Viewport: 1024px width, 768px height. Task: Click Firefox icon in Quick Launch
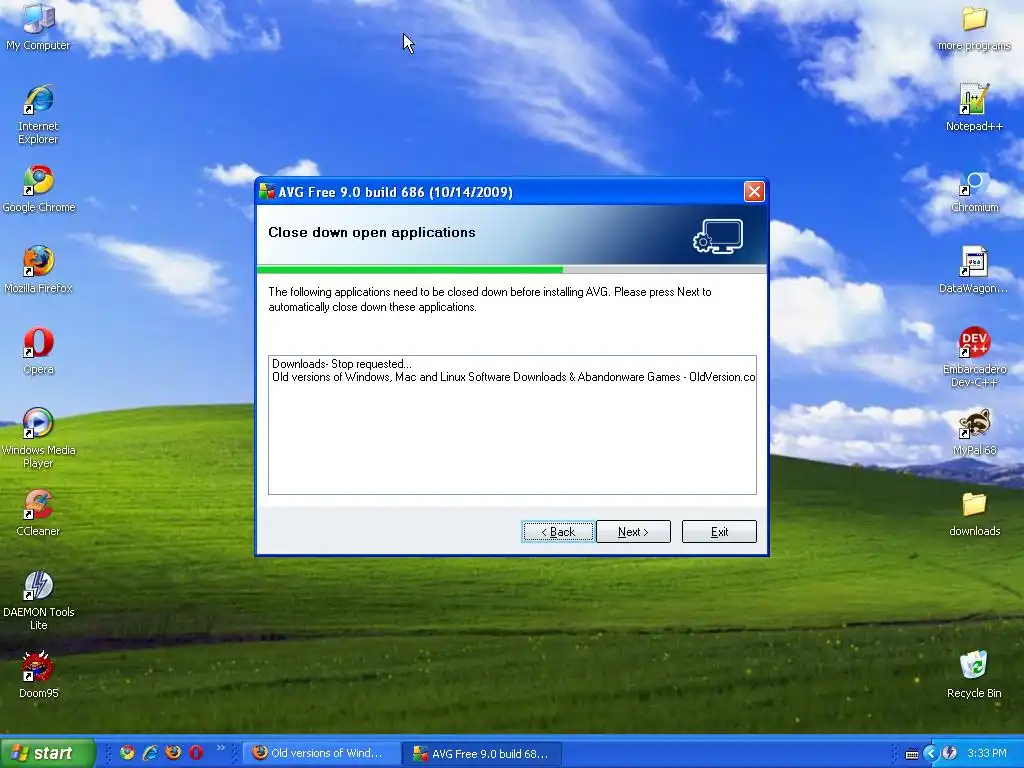[173, 752]
